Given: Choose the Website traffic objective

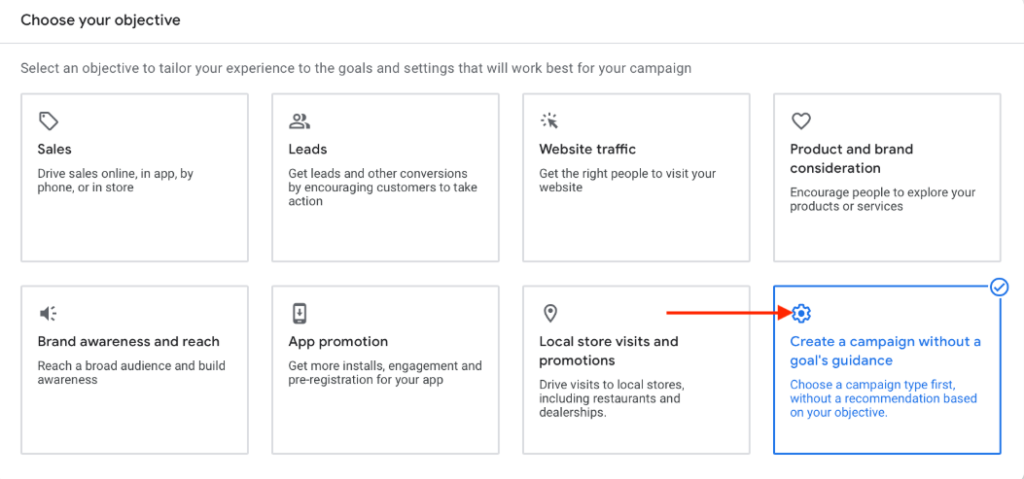Looking at the screenshot, I should pyautogui.click(x=636, y=177).
